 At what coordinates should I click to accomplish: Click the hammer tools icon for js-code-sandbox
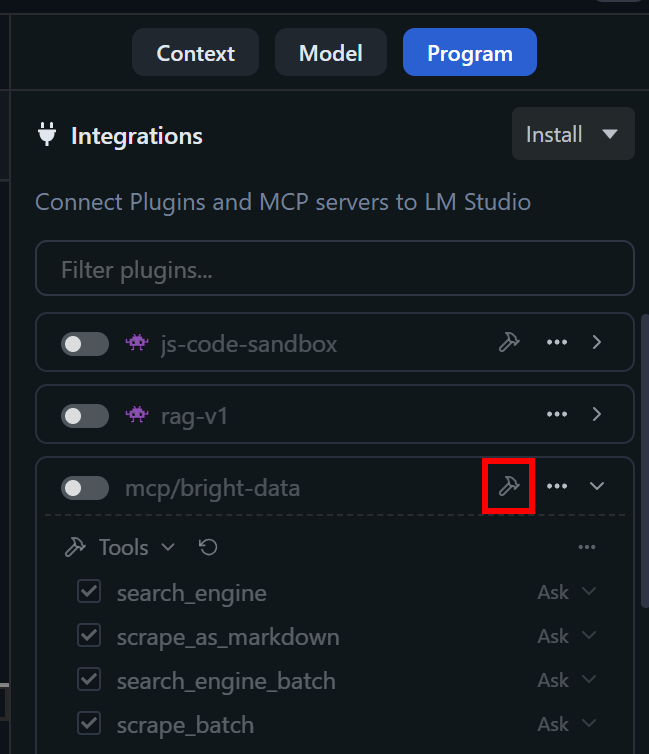tap(509, 342)
